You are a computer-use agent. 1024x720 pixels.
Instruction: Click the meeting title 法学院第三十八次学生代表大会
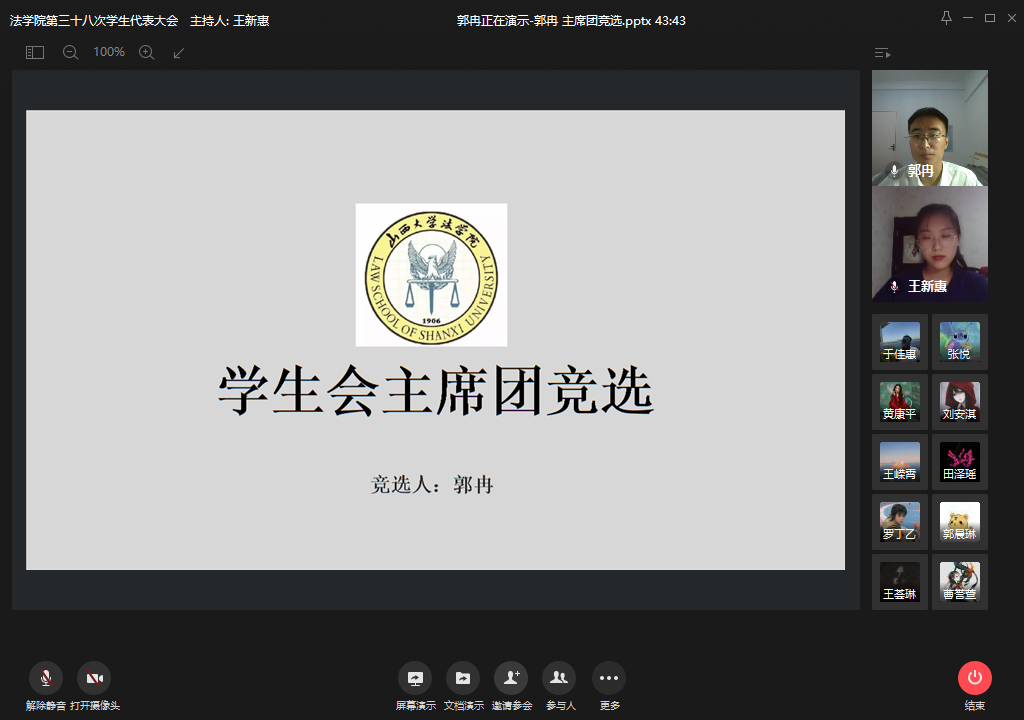pyautogui.click(x=94, y=21)
